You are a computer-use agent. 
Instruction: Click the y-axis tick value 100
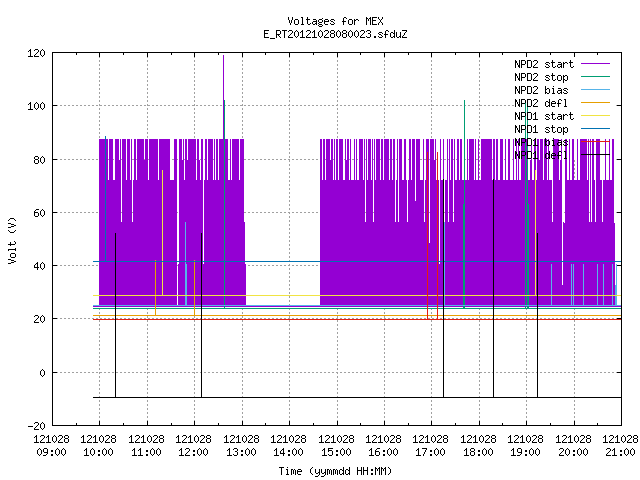click(x=36, y=106)
